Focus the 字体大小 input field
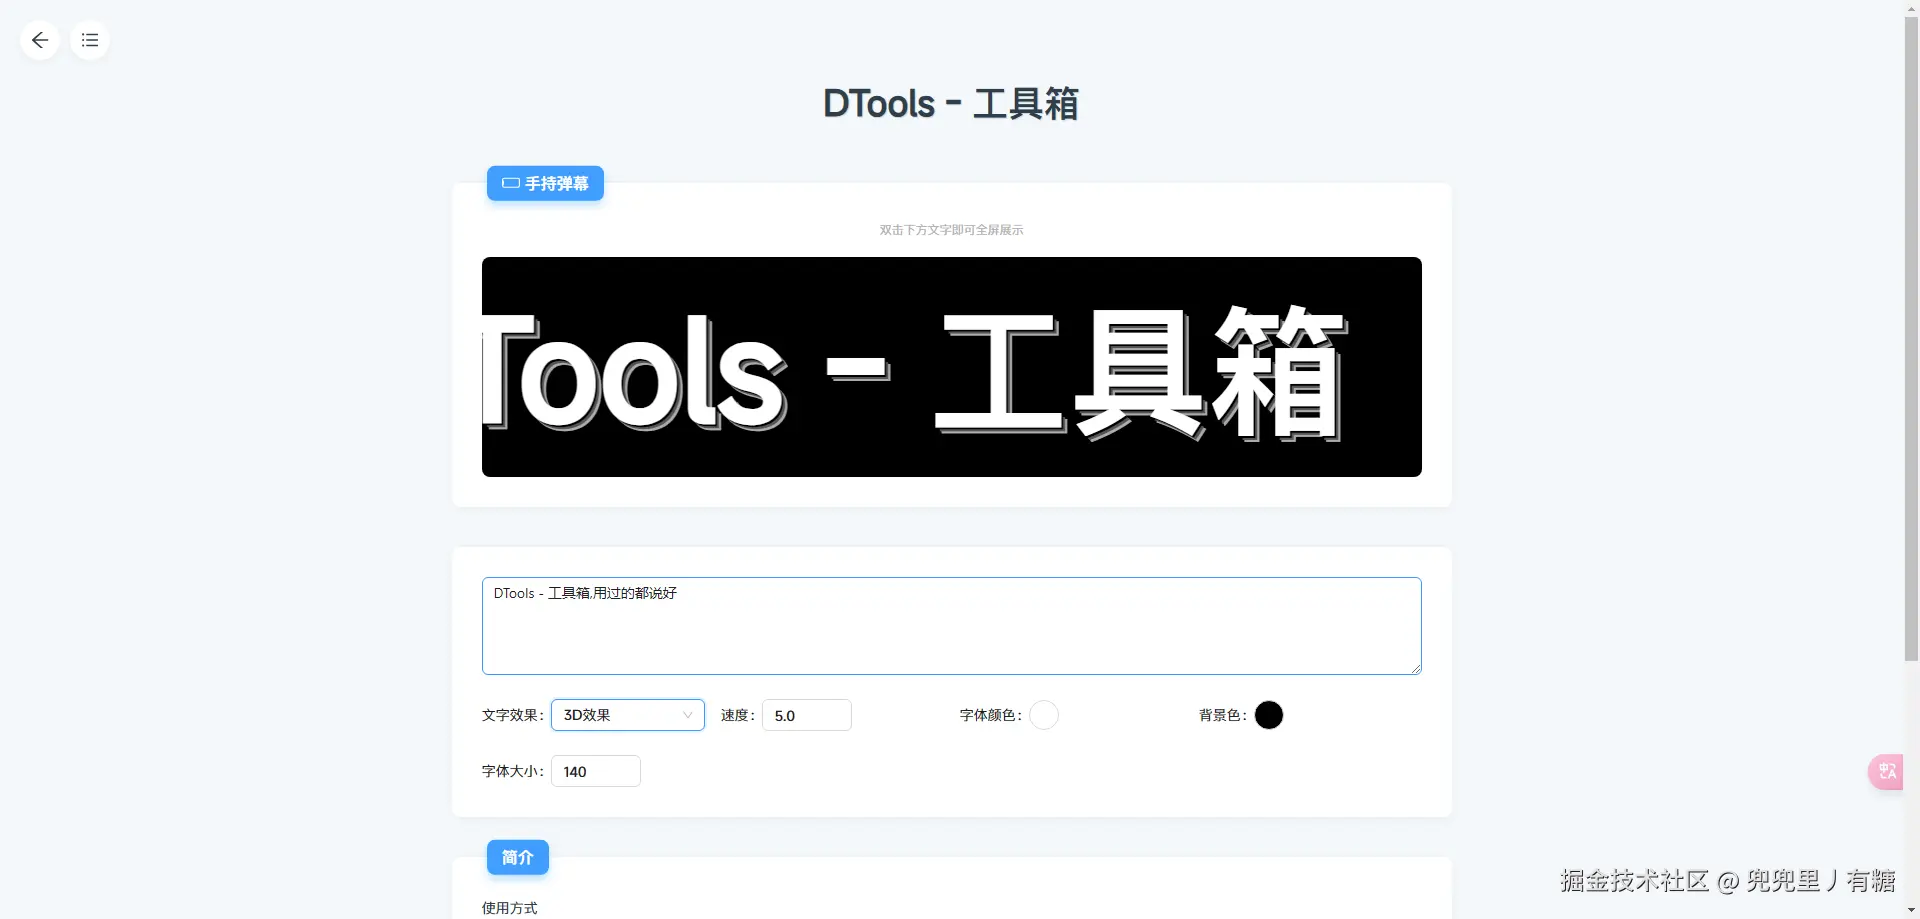This screenshot has width=1920, height=919. coord(596,771)
